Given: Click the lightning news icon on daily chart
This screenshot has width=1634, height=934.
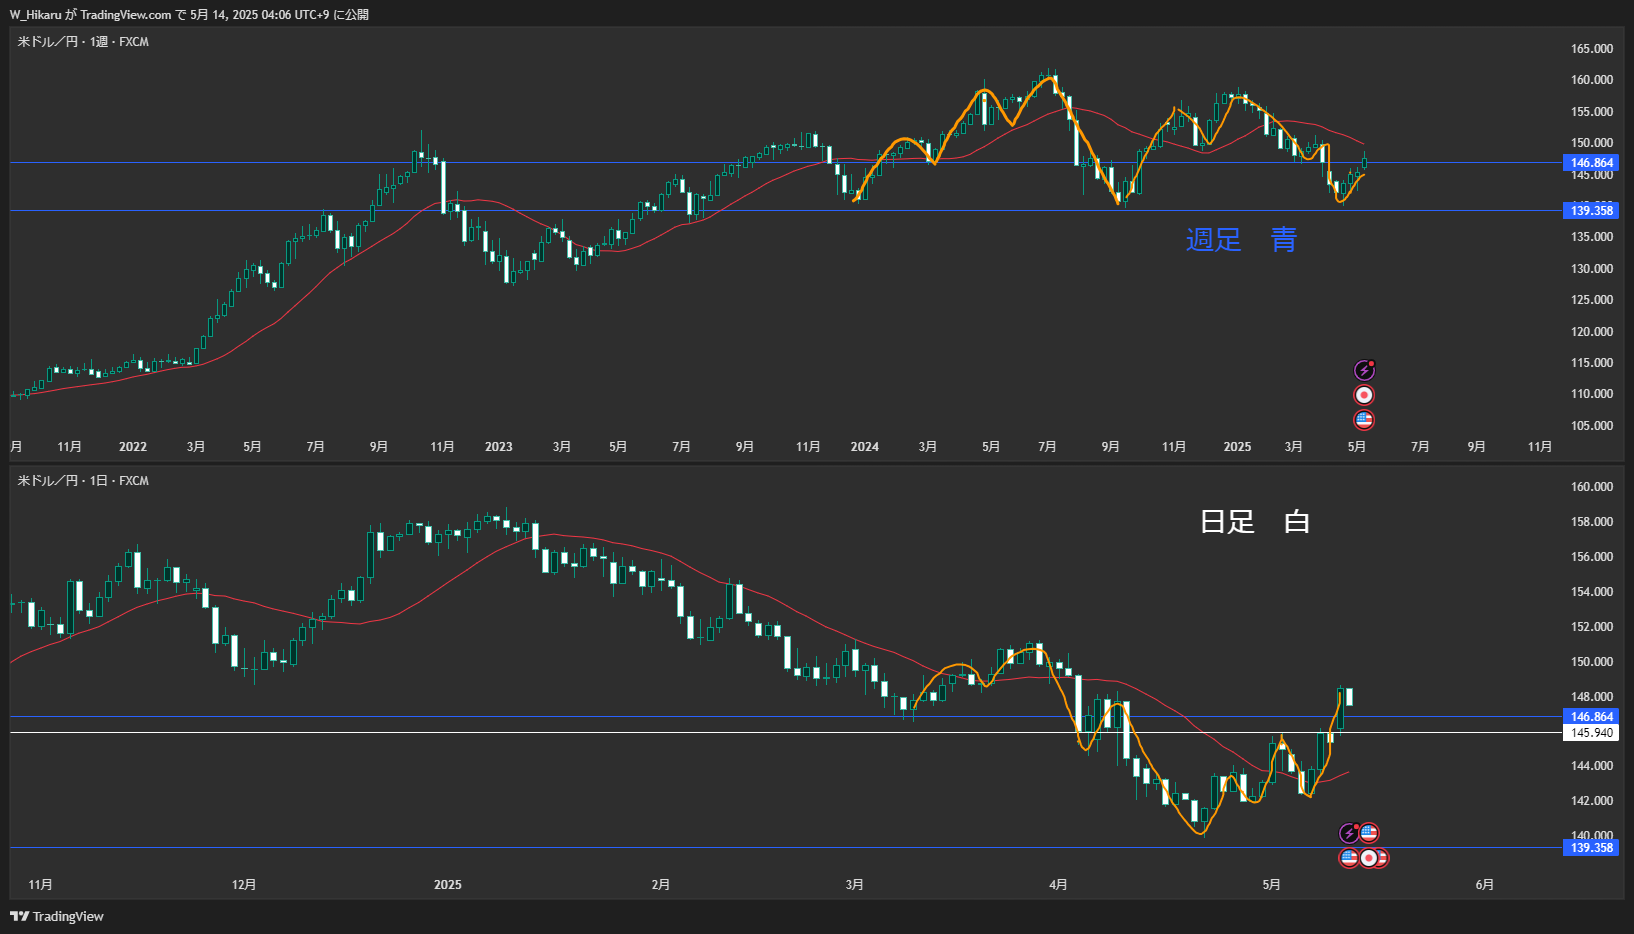Looking at the screenshot, I should coord(1349,833).
